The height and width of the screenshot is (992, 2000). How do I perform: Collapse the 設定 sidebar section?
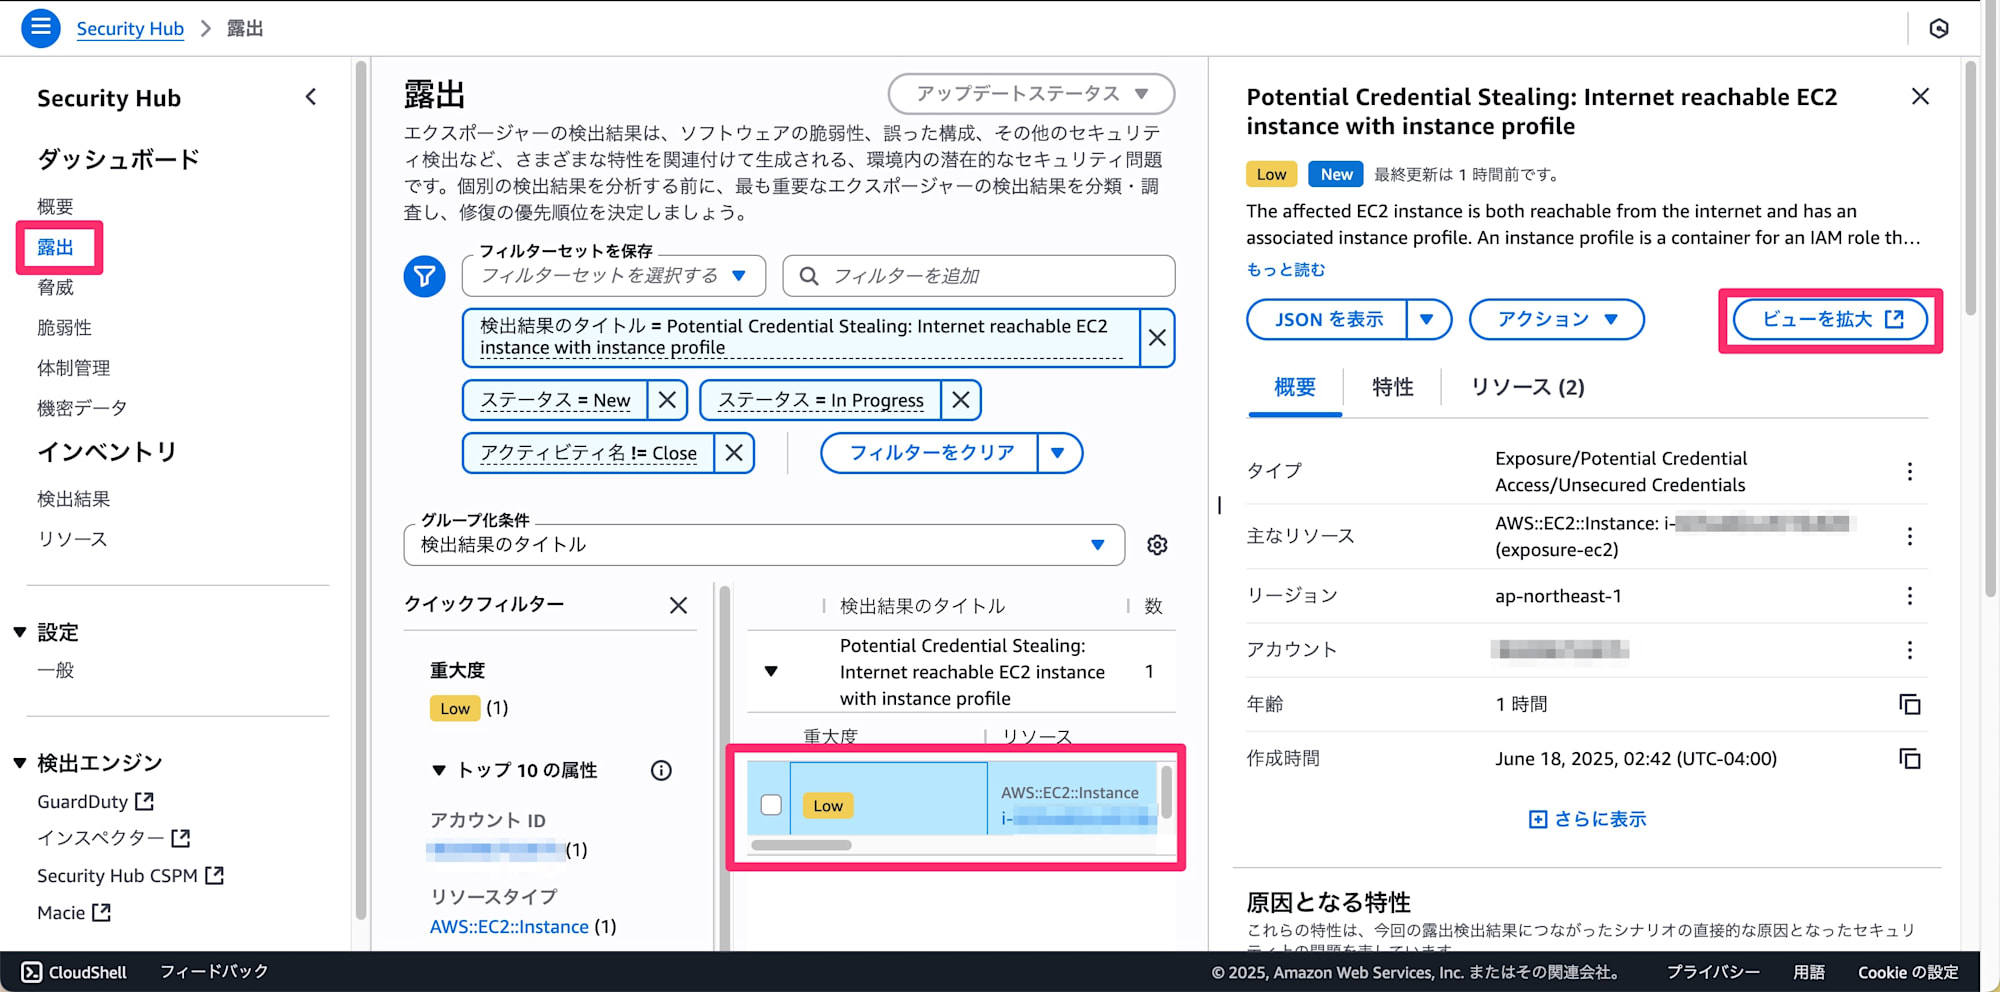[x=19, y=632]
